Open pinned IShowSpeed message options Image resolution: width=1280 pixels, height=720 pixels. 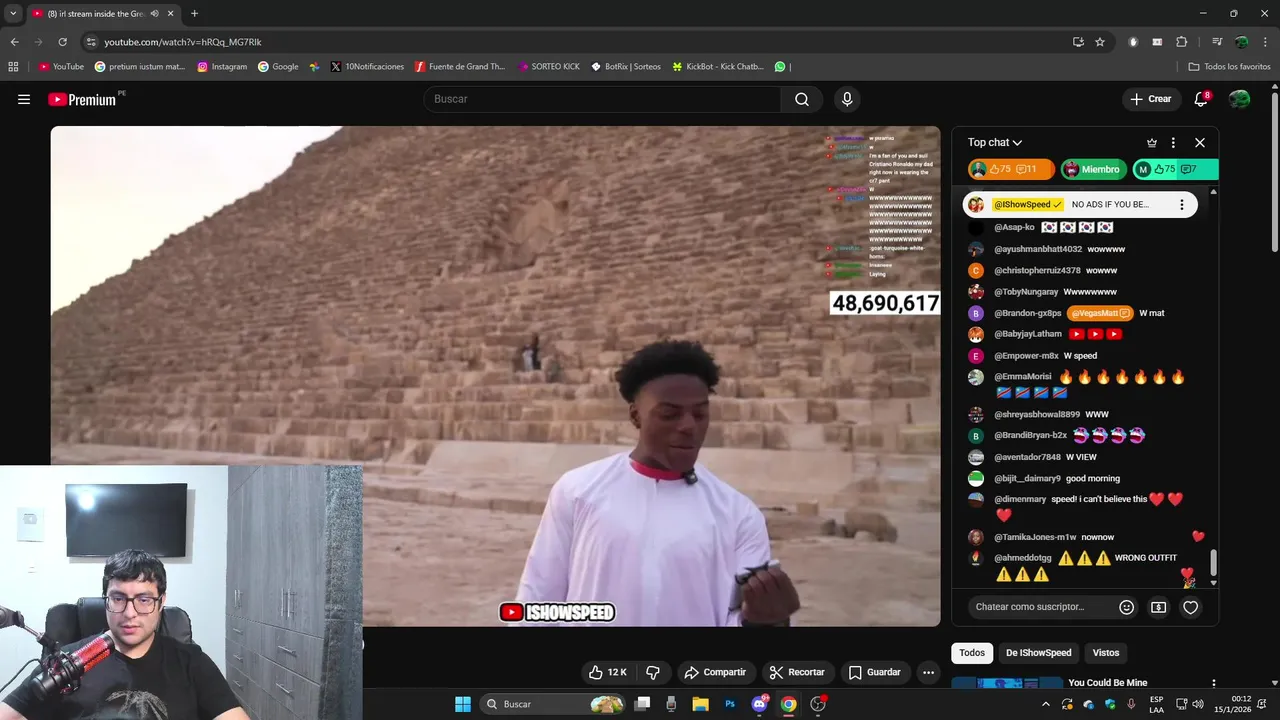tap(1181, 204)
